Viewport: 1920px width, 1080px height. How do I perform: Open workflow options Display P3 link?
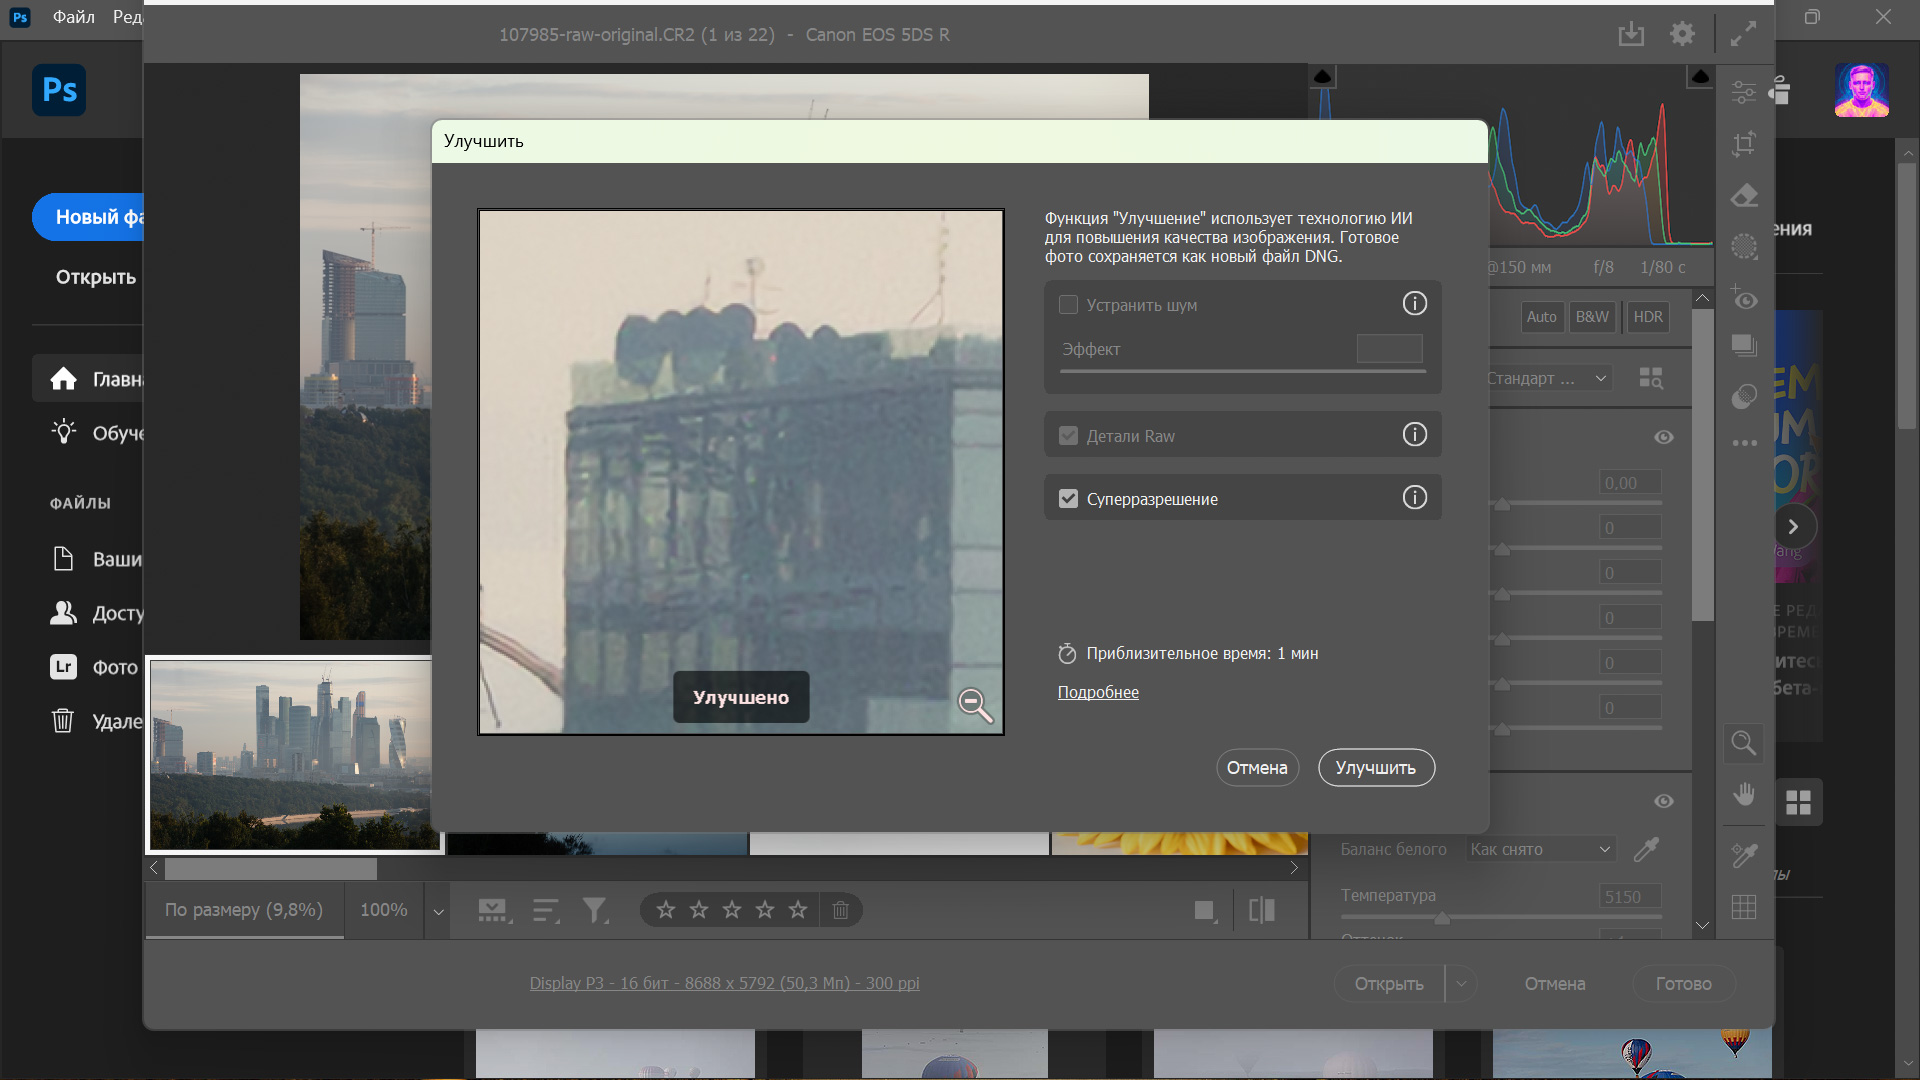tap(724, 983)
